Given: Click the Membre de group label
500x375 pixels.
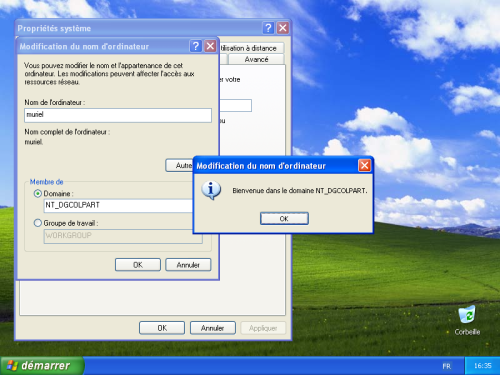Looking at the screenshot, I should click(x=46, y=182).
